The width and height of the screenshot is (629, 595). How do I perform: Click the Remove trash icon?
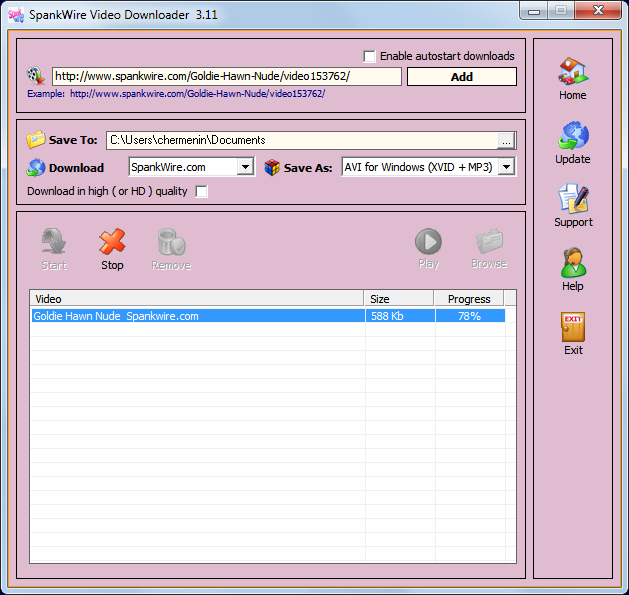[171, 242]
